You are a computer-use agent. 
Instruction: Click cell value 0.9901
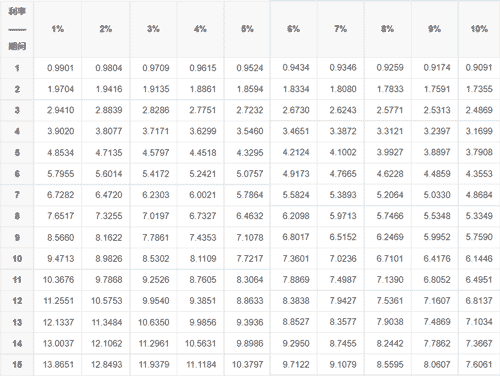60,68
